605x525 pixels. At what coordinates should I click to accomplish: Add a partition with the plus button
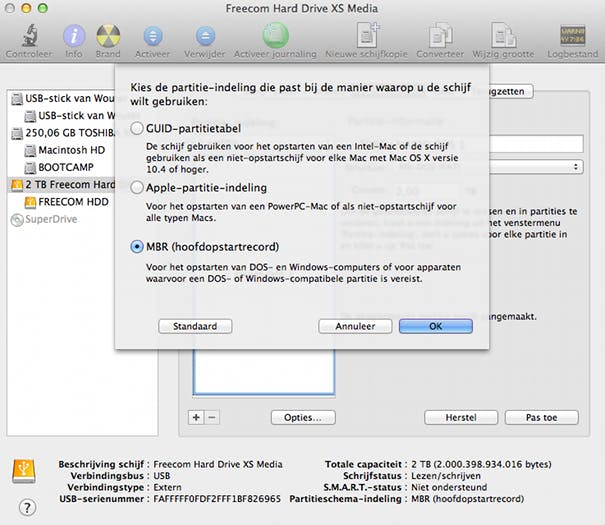(x=196, y=417)
